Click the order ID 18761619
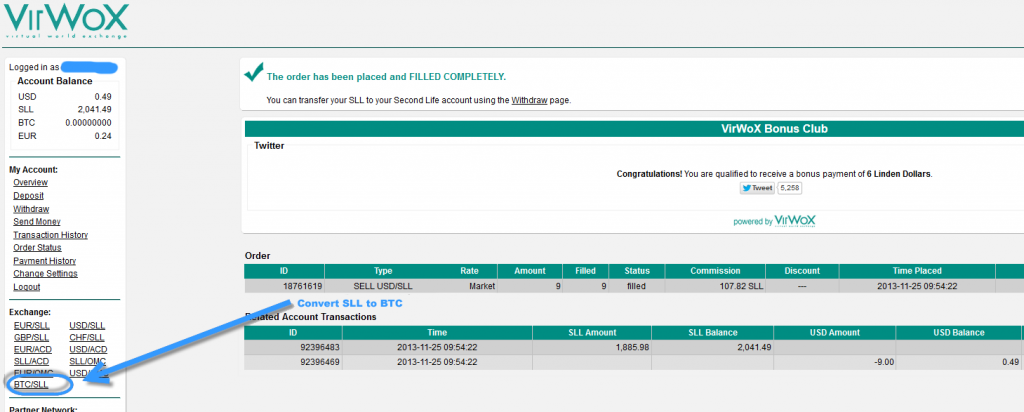Screen dimensions: 1024x412 click(300, 286)
